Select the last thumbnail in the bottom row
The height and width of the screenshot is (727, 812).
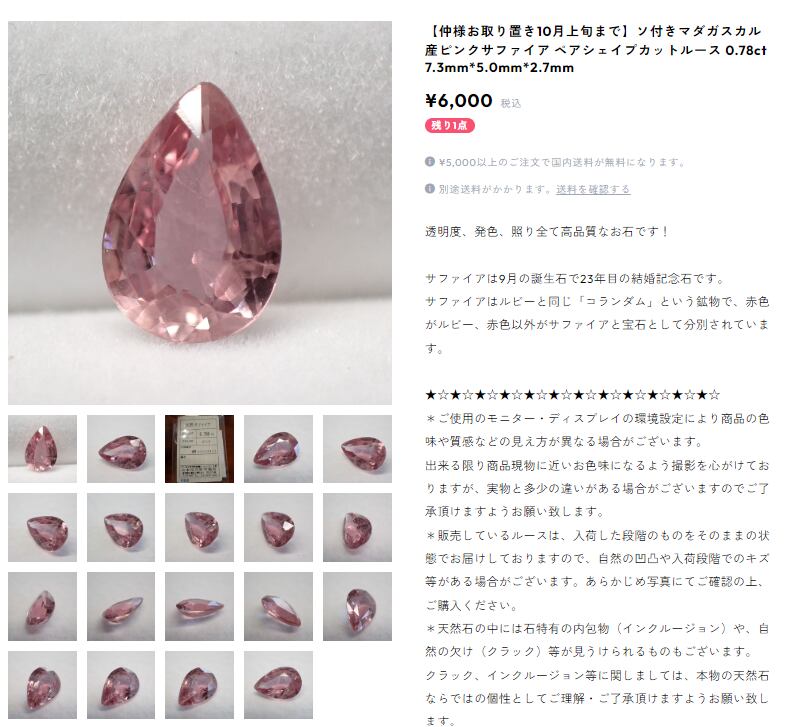pos(279,685)
